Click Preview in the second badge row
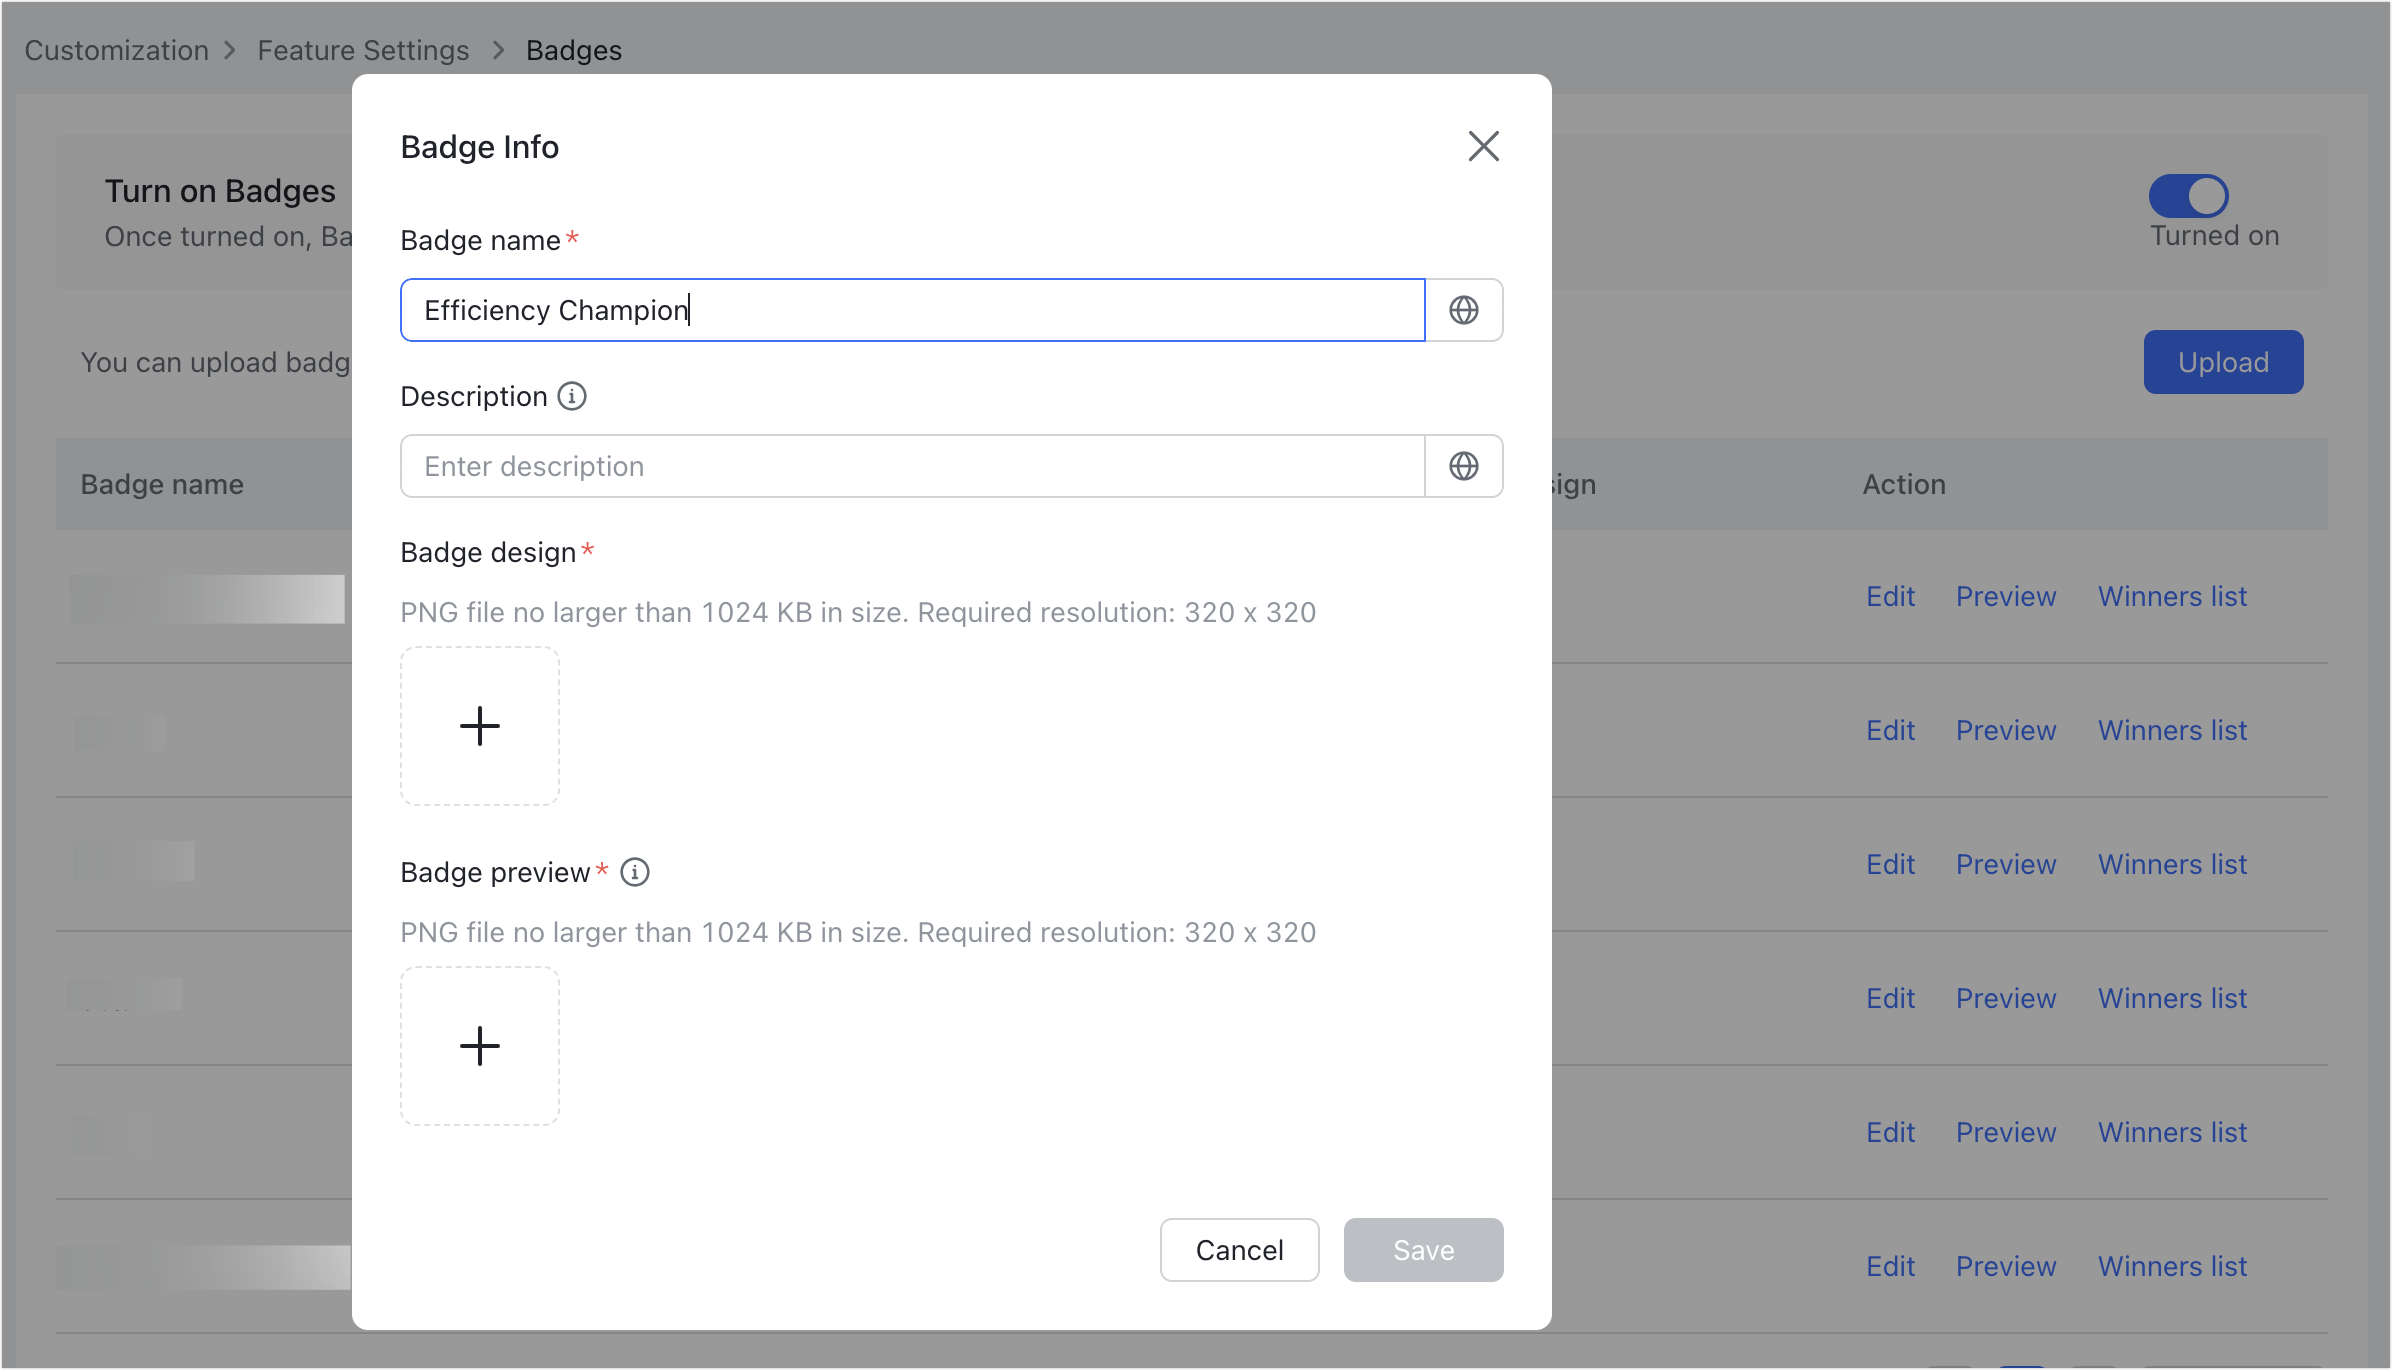Image resolution: width=2392 pixels, height=1370 pixels. click(2006, 730)
